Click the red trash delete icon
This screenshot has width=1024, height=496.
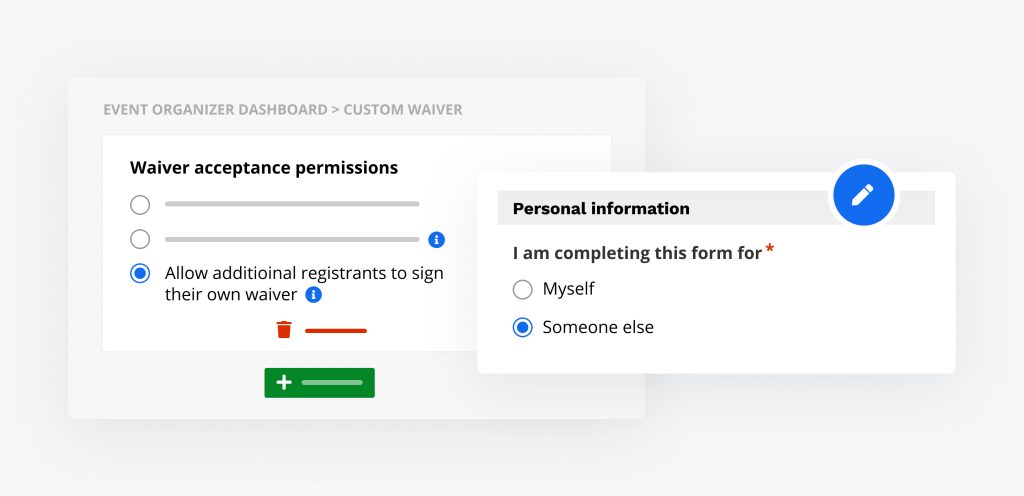(x=284, y=330)
